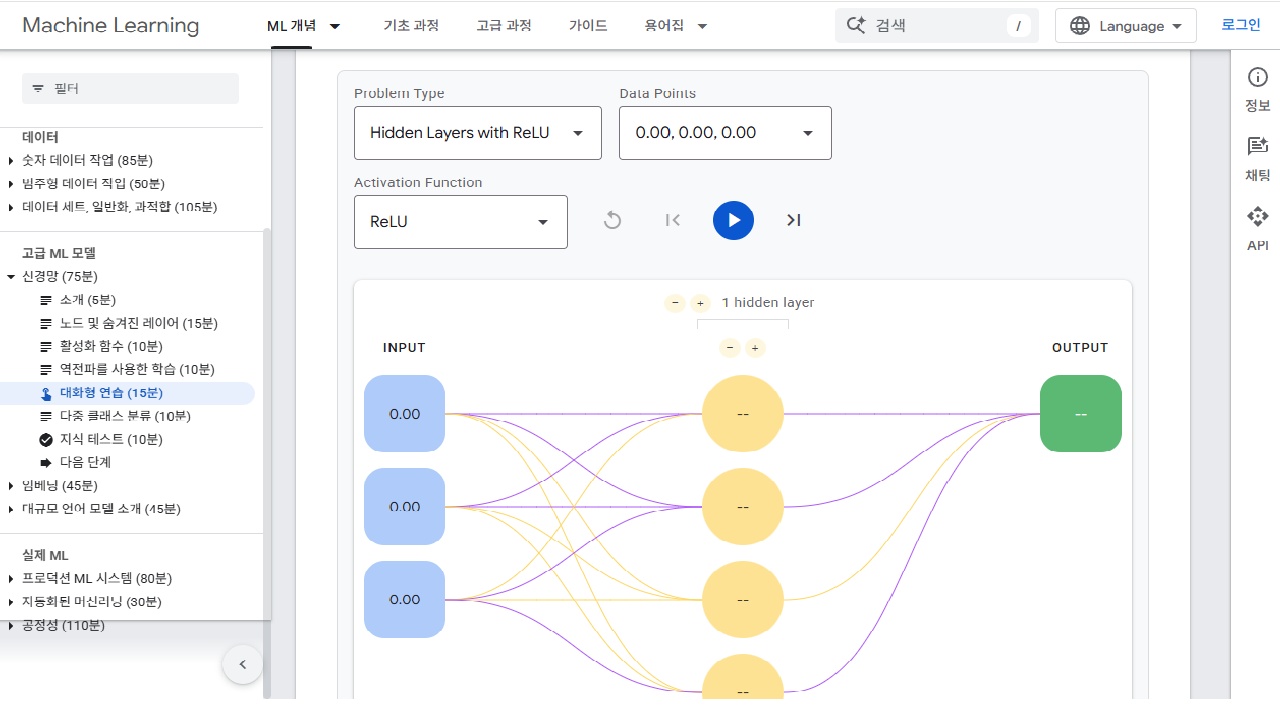
Task: Click the search sparkle icon
Action: click(x=856, y=26)
